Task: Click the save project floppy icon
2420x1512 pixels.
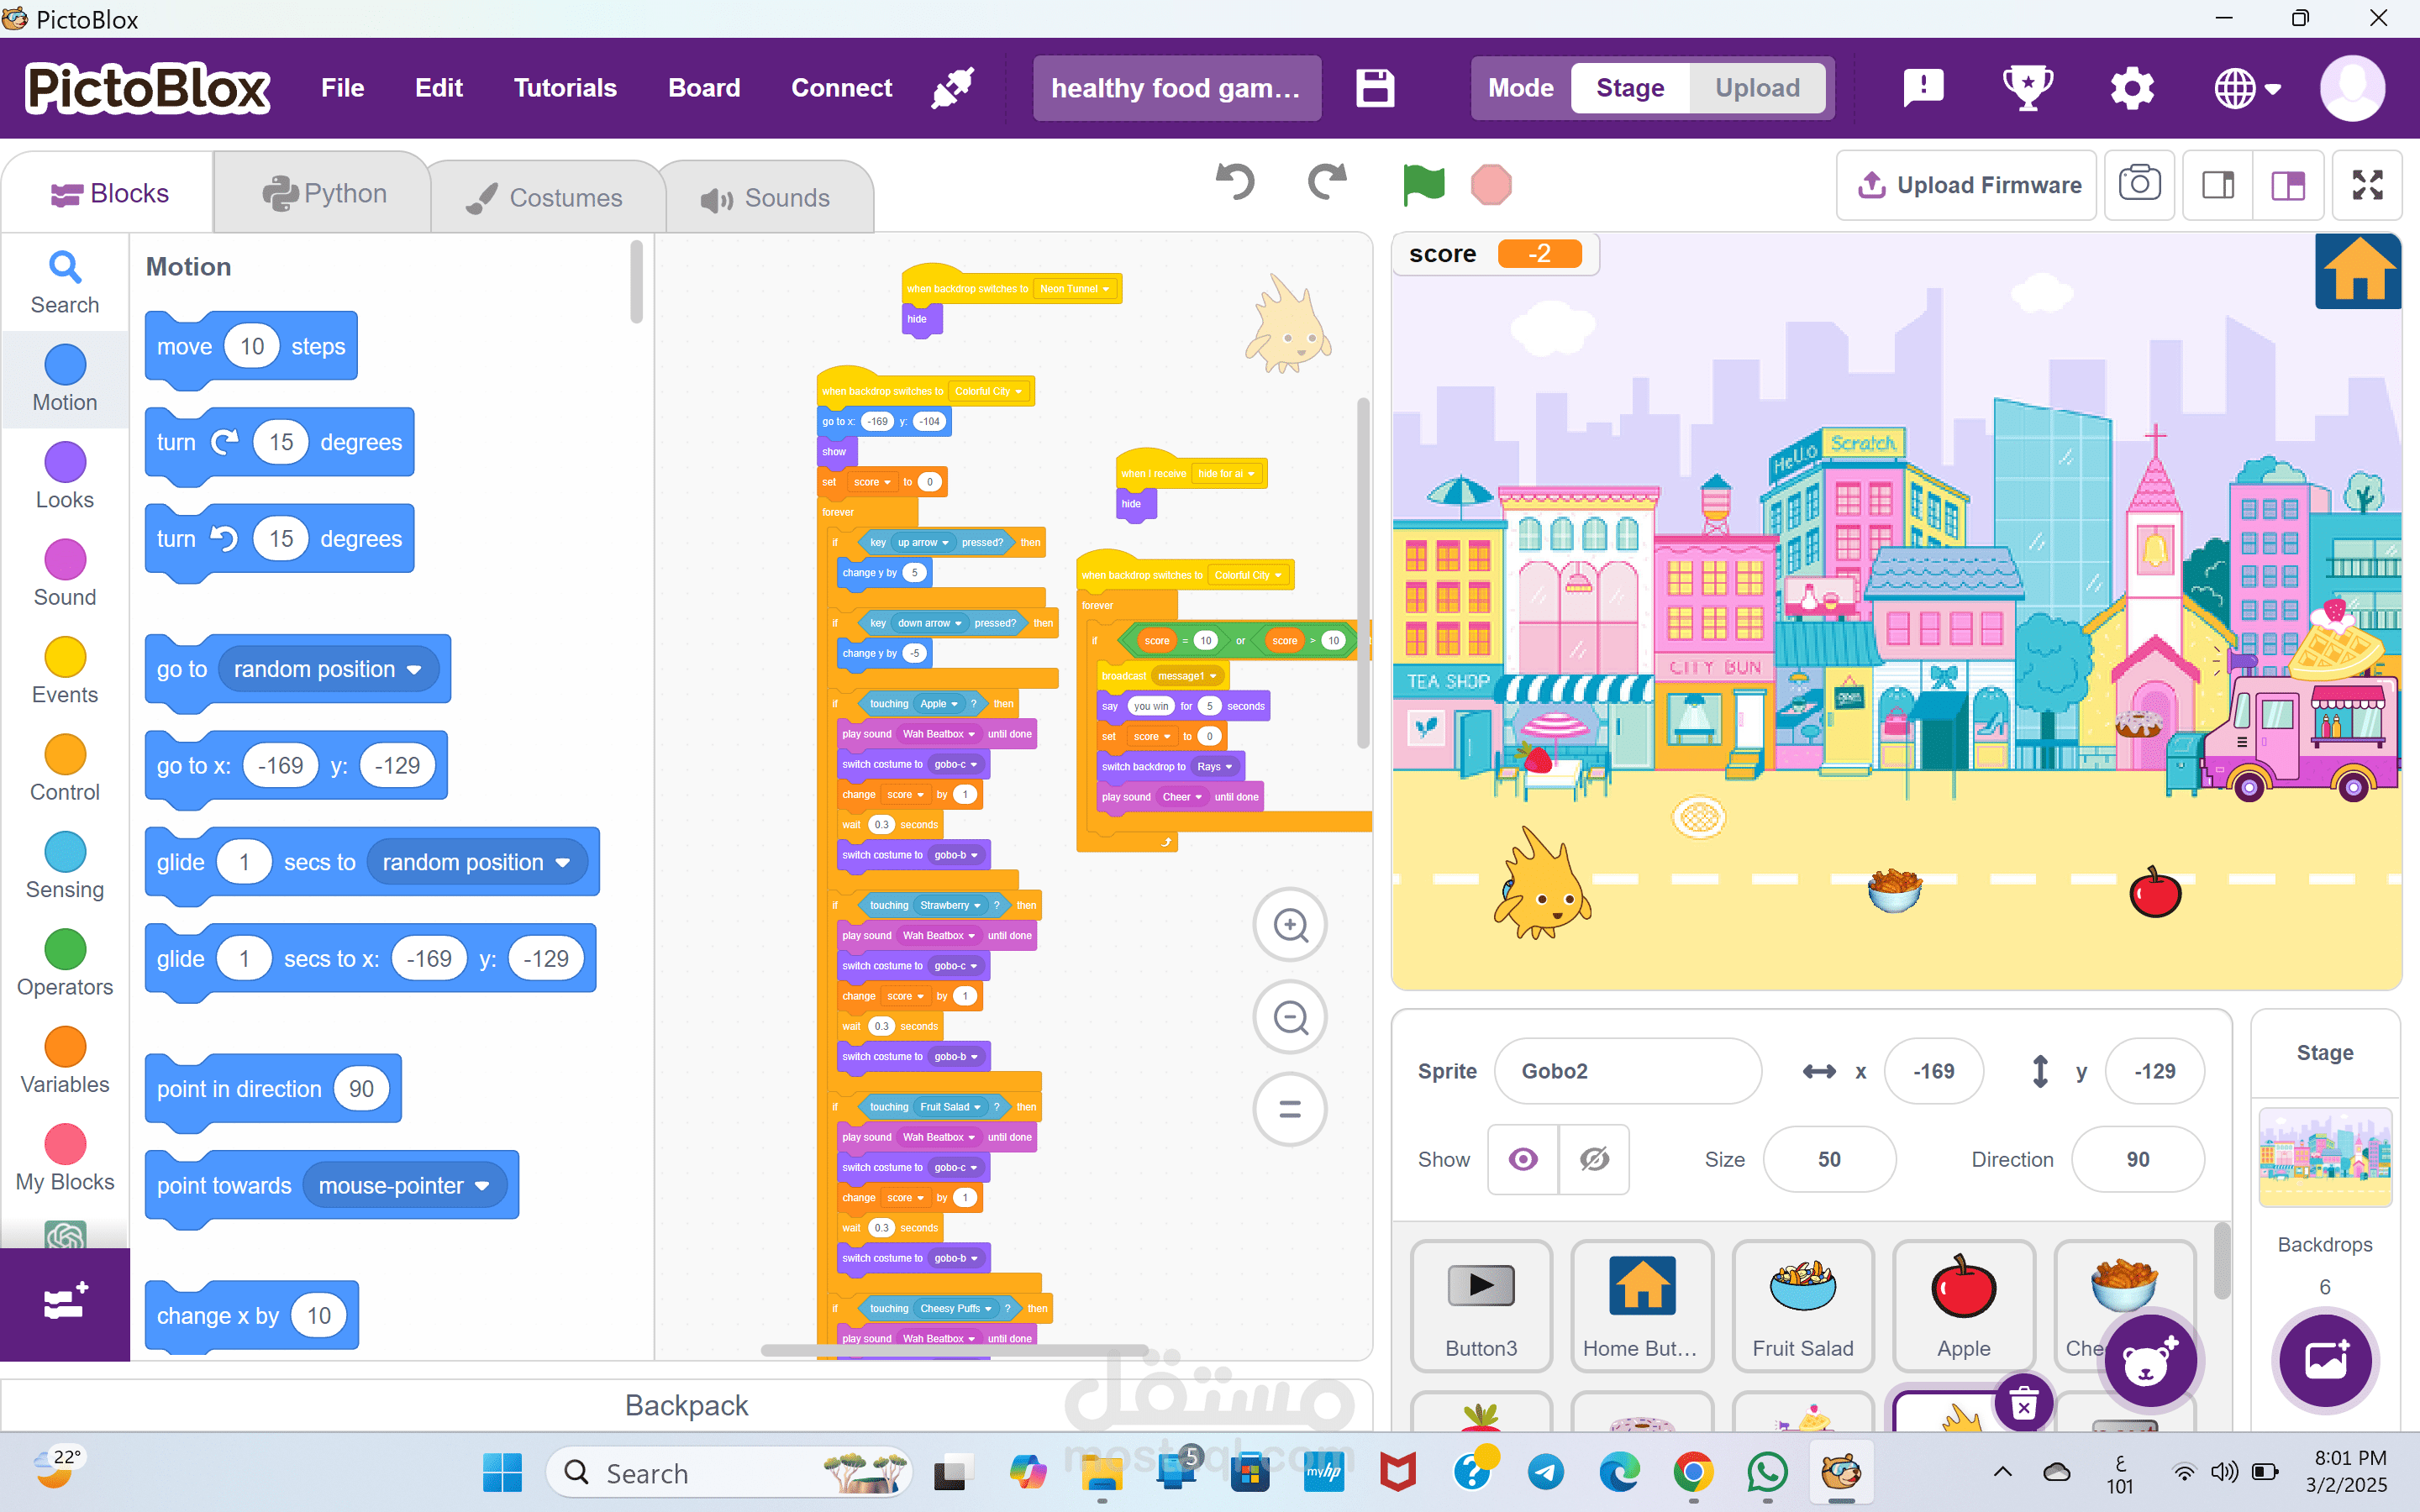Action: [1375, 88]
